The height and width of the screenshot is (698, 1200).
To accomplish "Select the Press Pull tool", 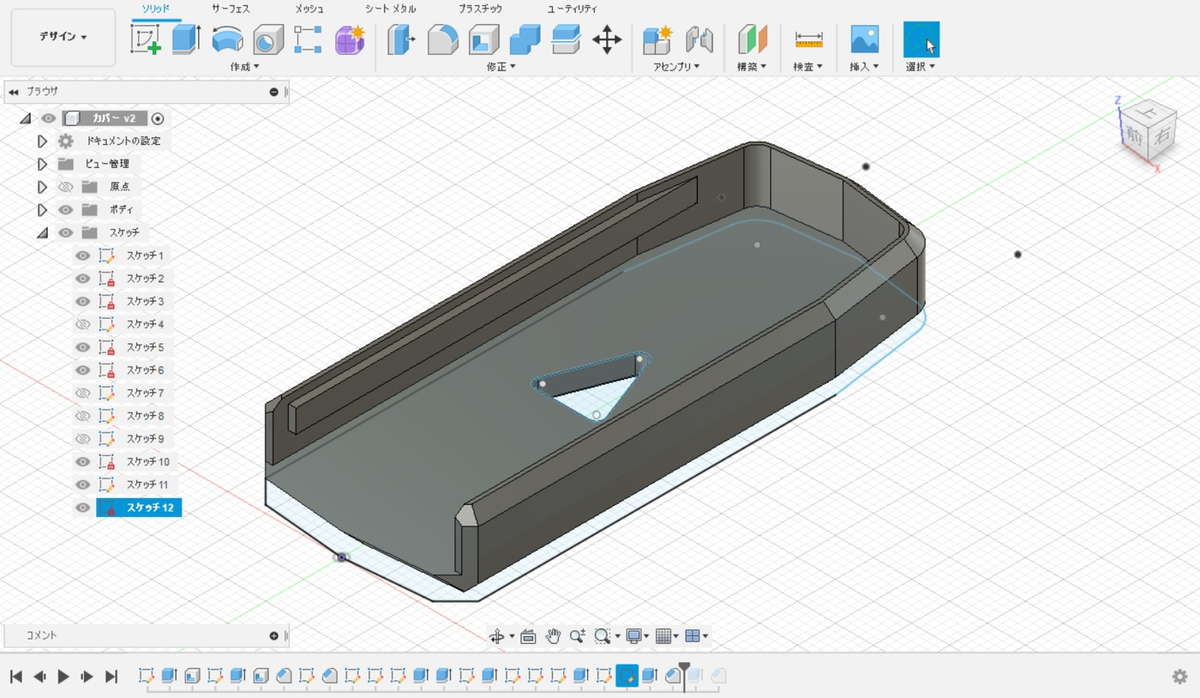I will tap(402, 40).
